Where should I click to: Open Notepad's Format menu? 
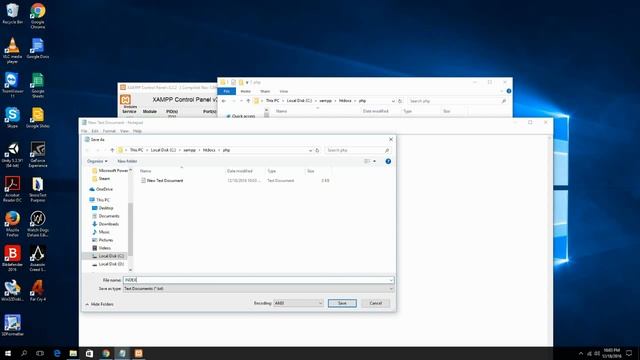pos(109,131)
